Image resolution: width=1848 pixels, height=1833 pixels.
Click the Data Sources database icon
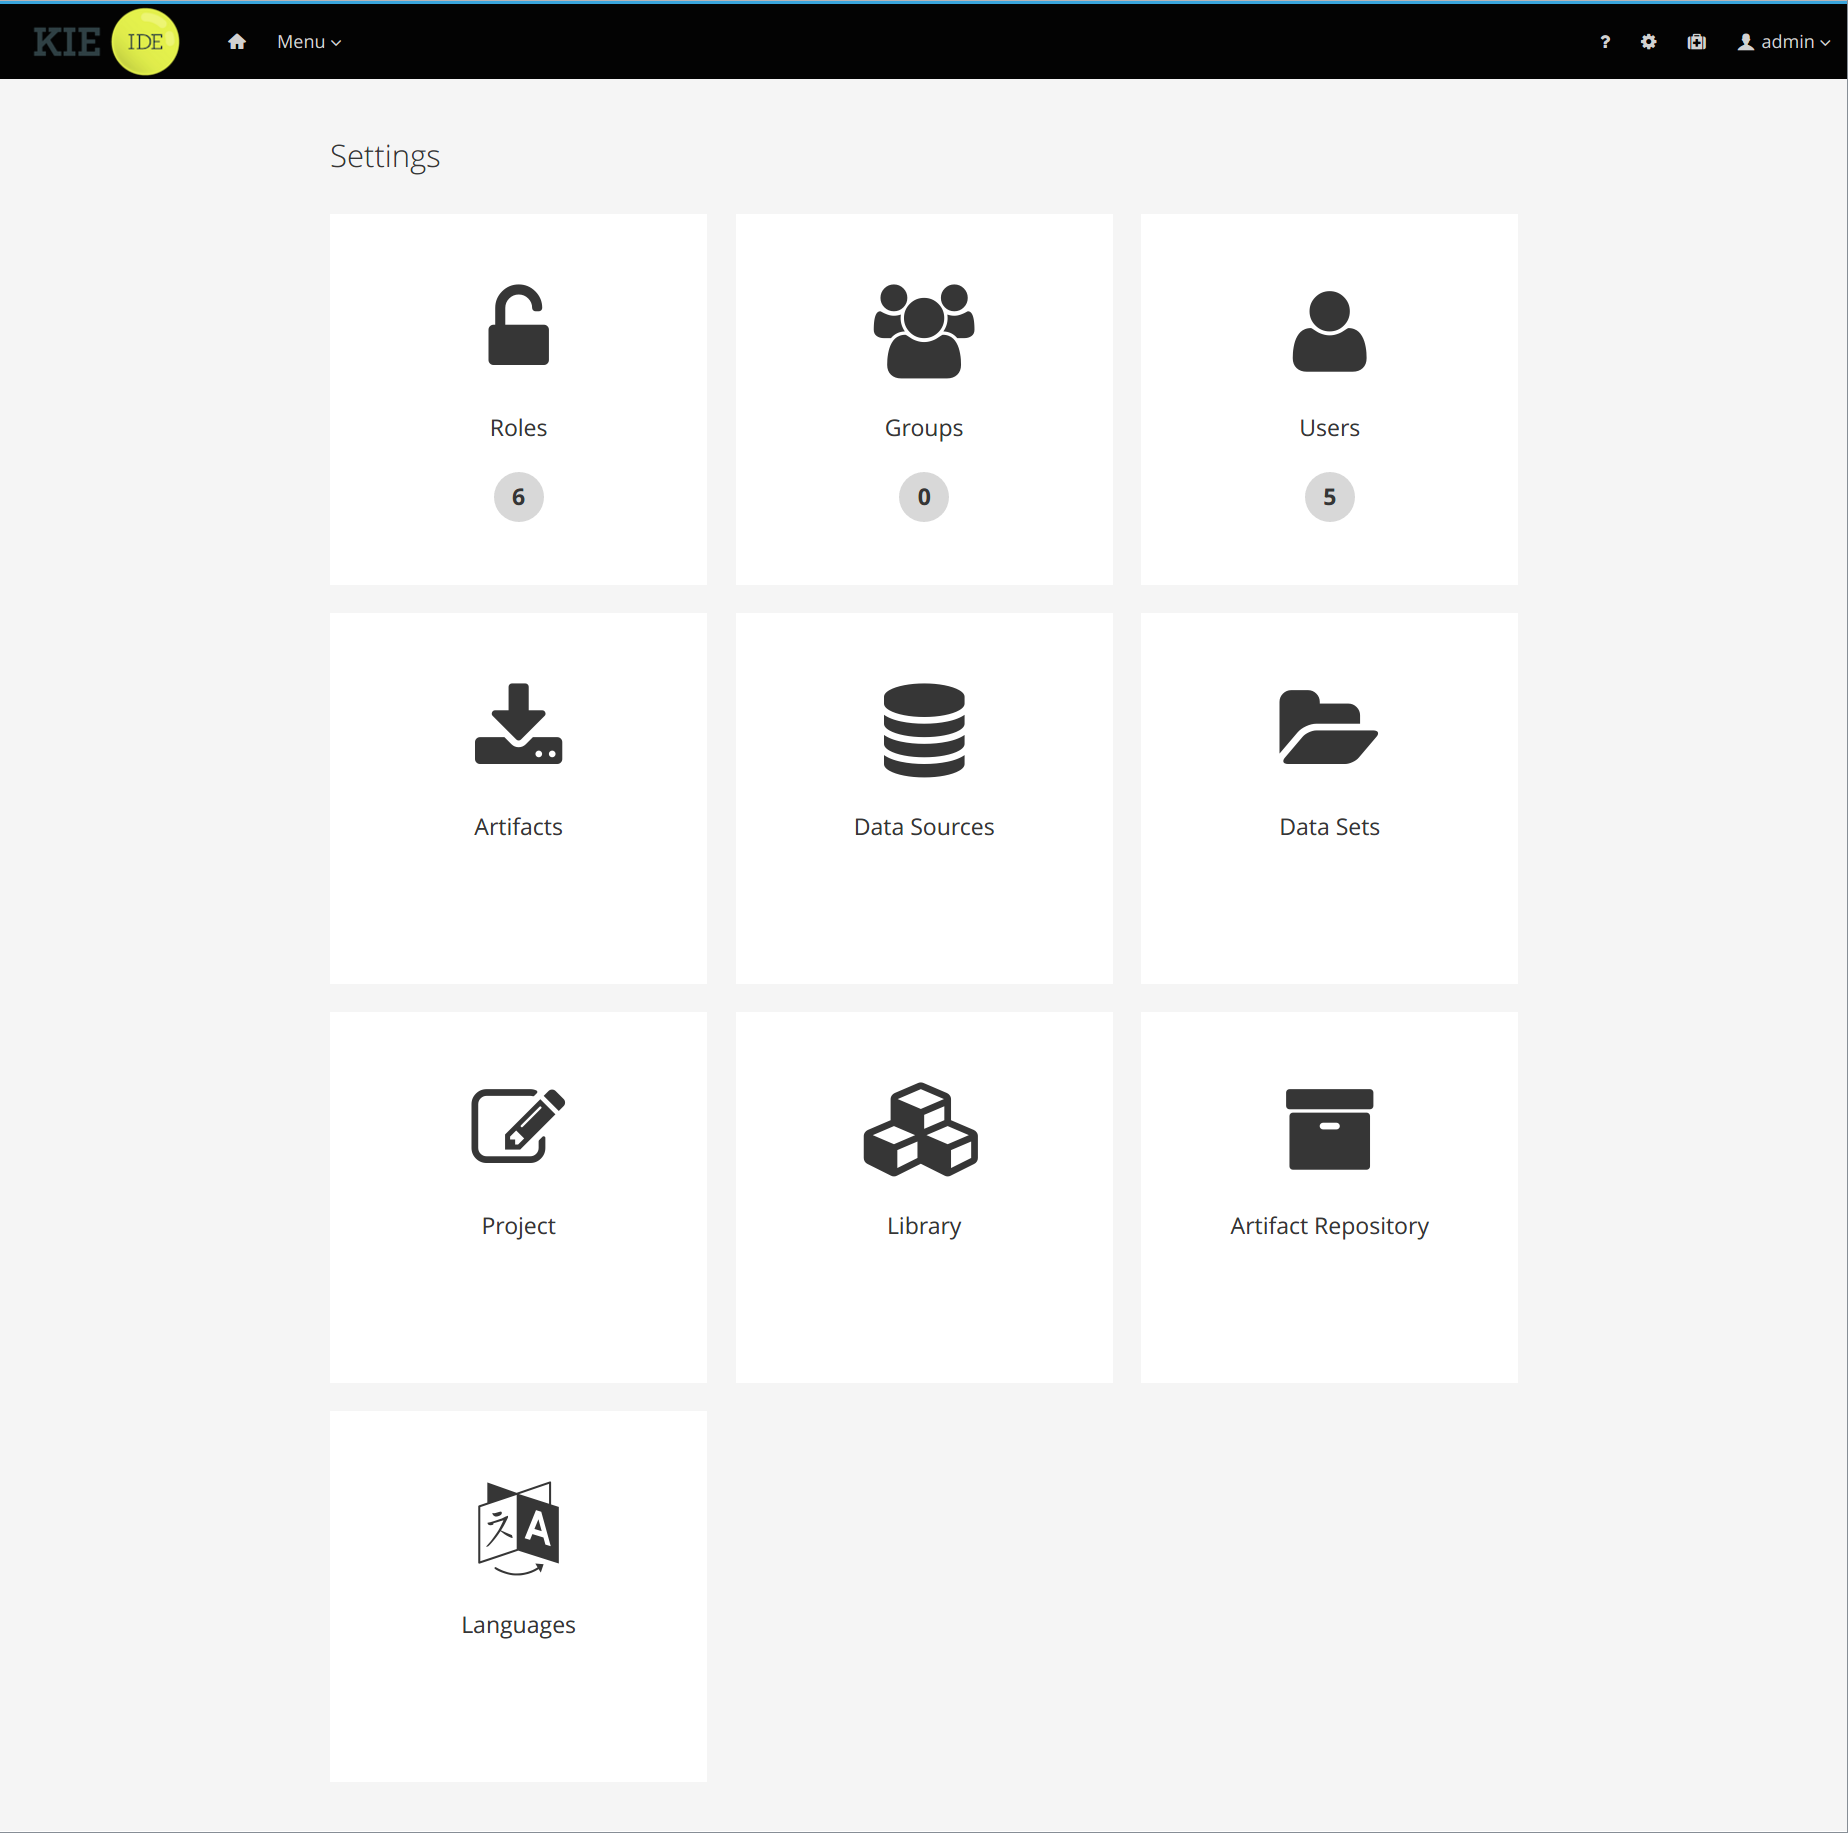[923, 730]
